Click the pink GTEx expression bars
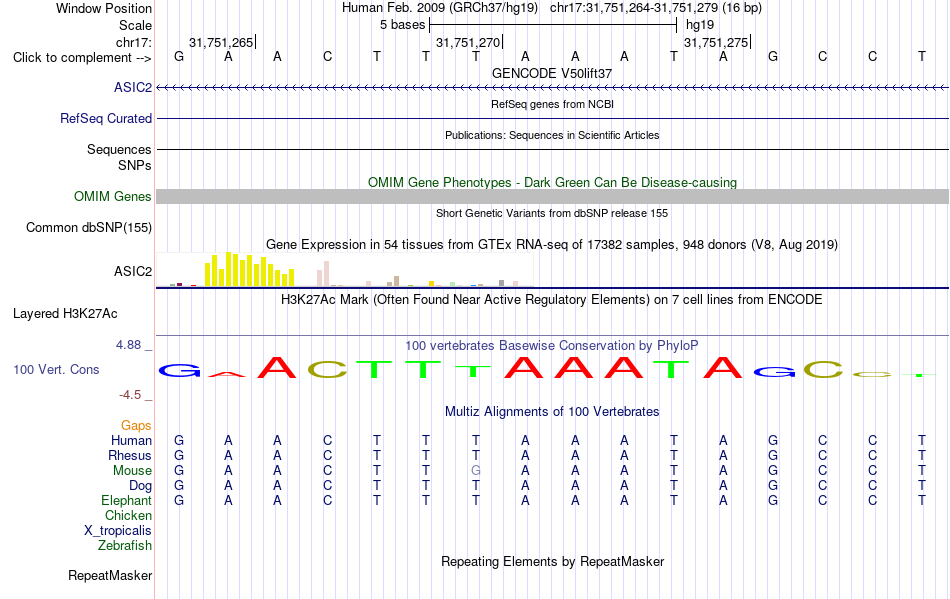The width and height of the screenshot is (950, 599). pos(324,274)
